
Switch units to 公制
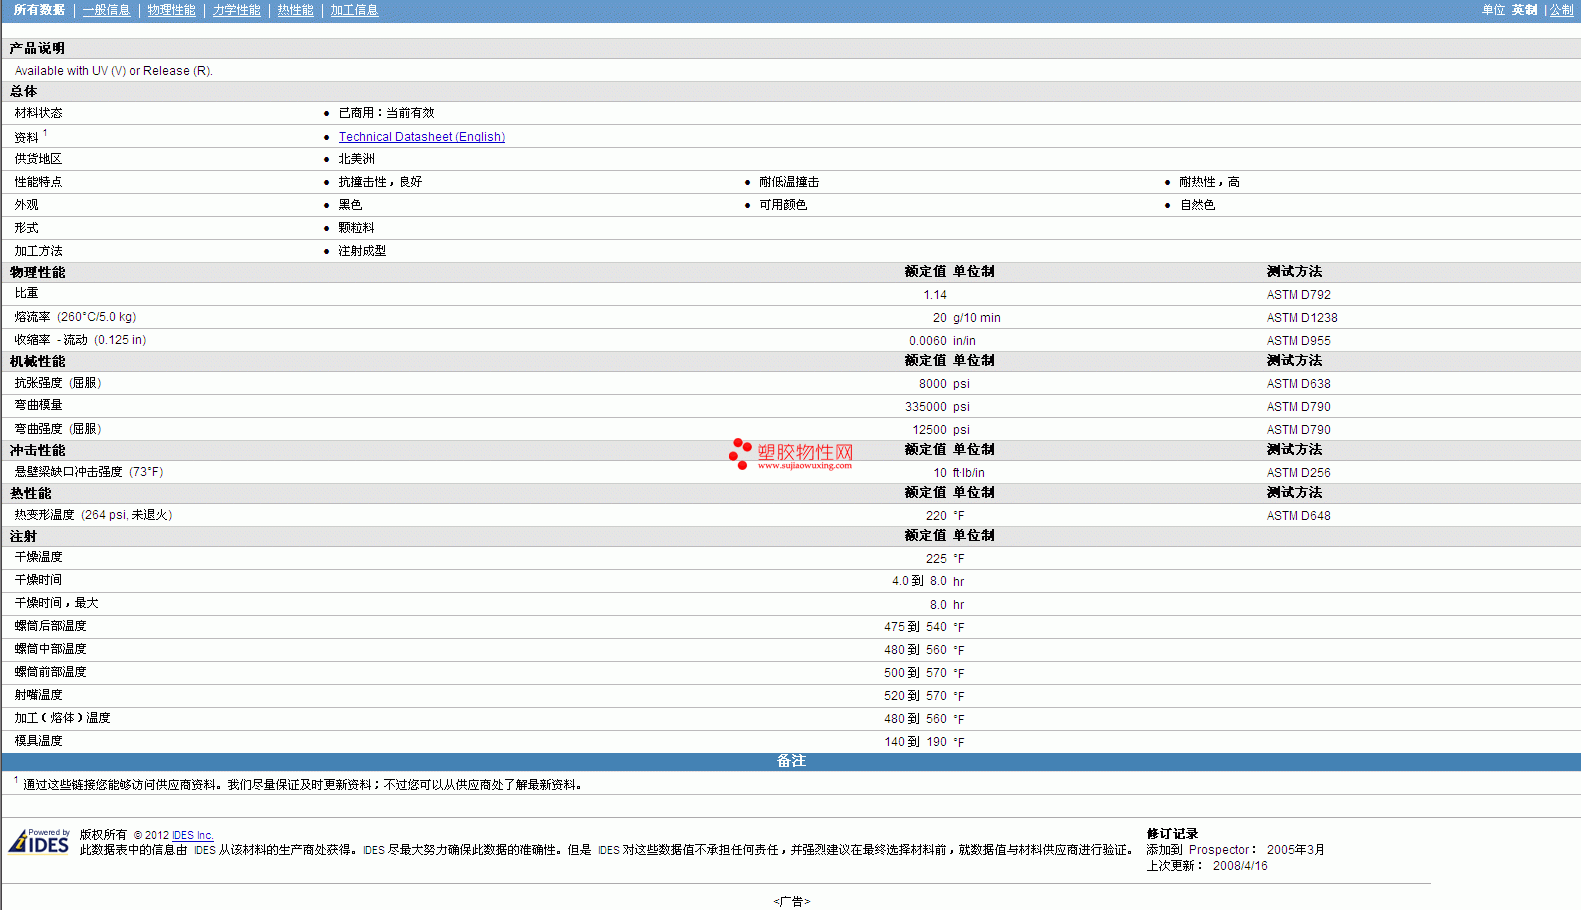pos(1561,10)
